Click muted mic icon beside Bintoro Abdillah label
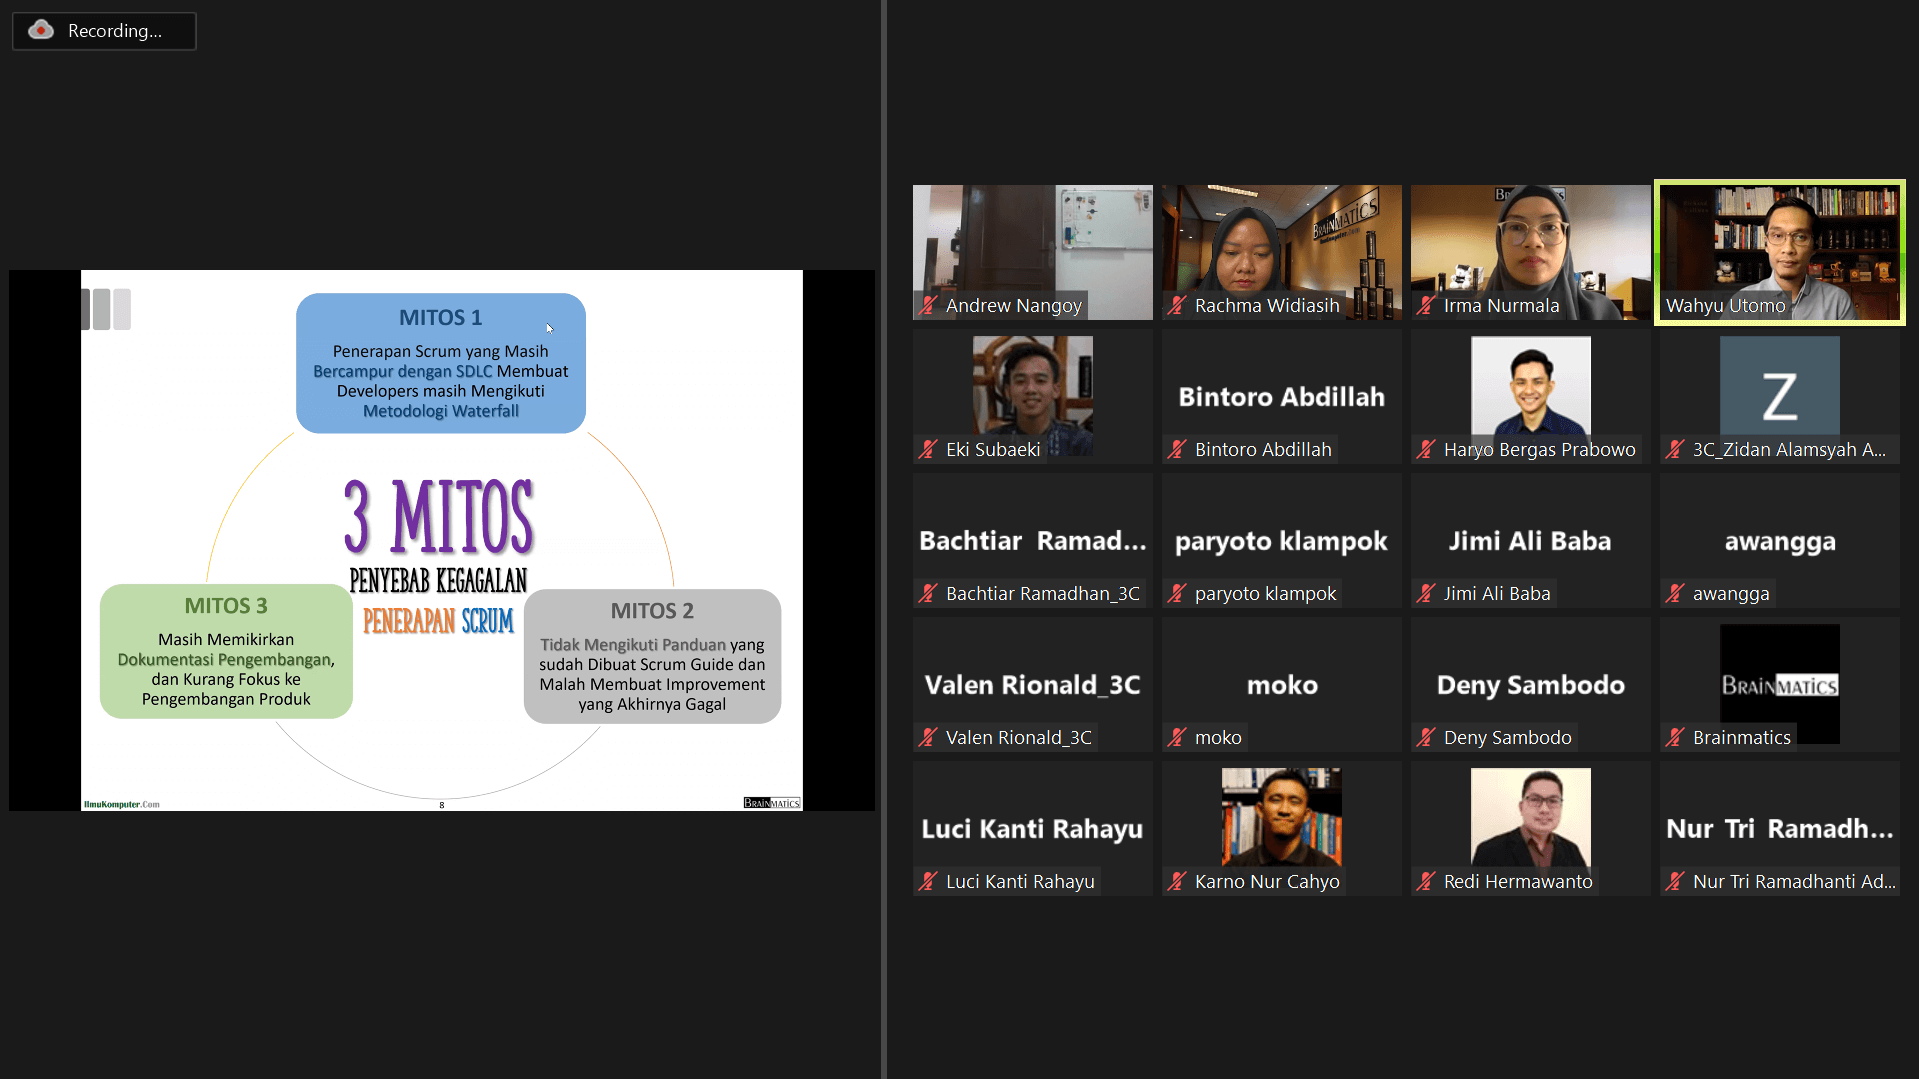1919x1079 pixels. click(1177, 450)
